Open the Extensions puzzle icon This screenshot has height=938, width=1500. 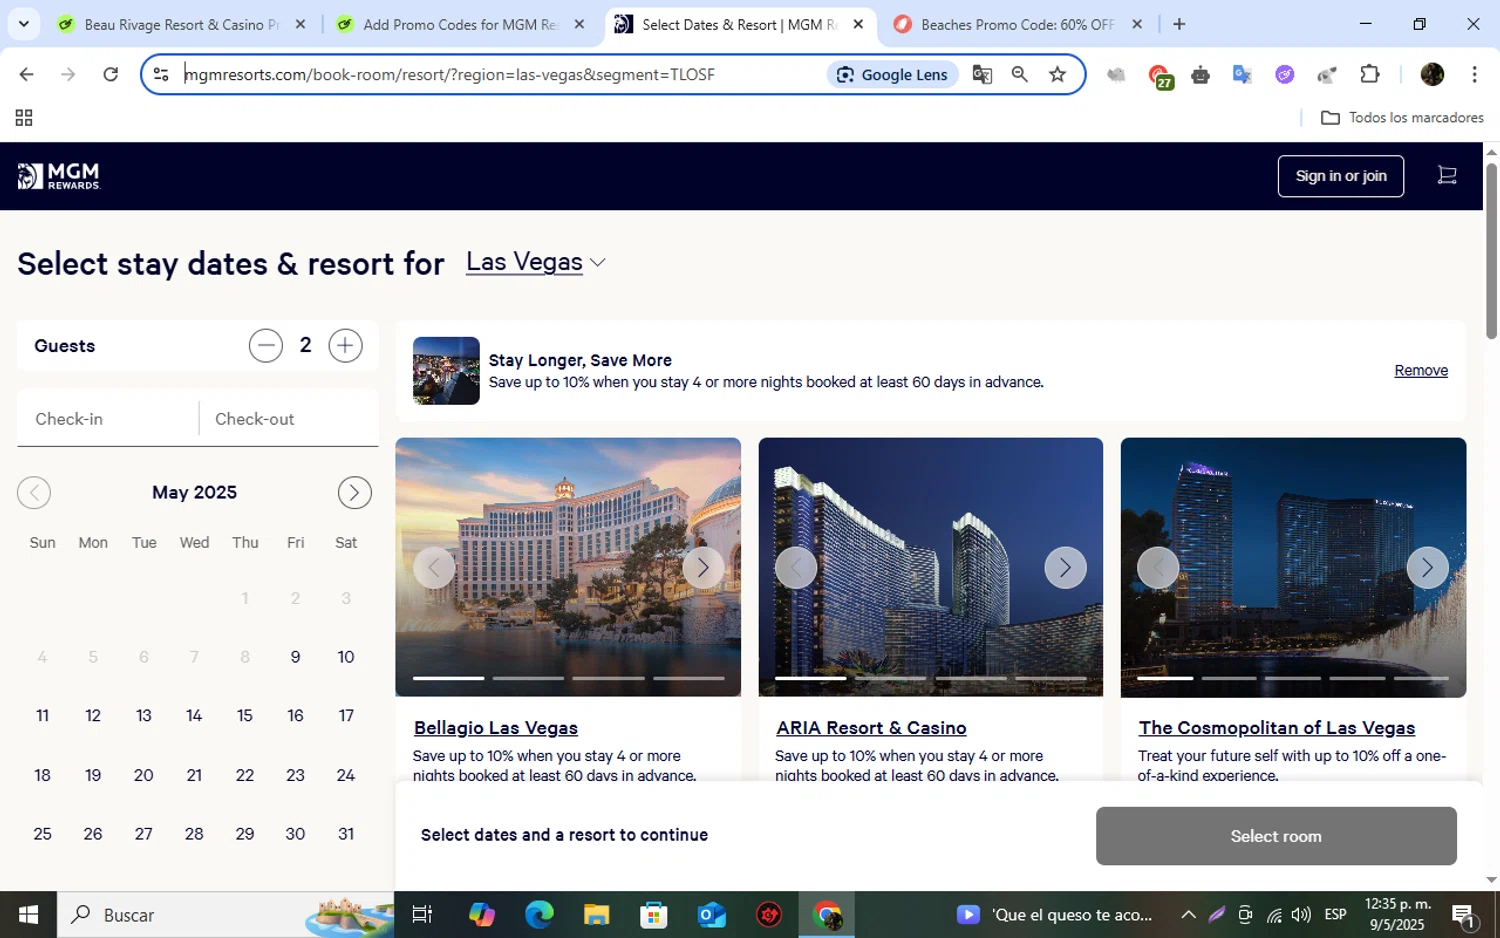click(1370, 74)
